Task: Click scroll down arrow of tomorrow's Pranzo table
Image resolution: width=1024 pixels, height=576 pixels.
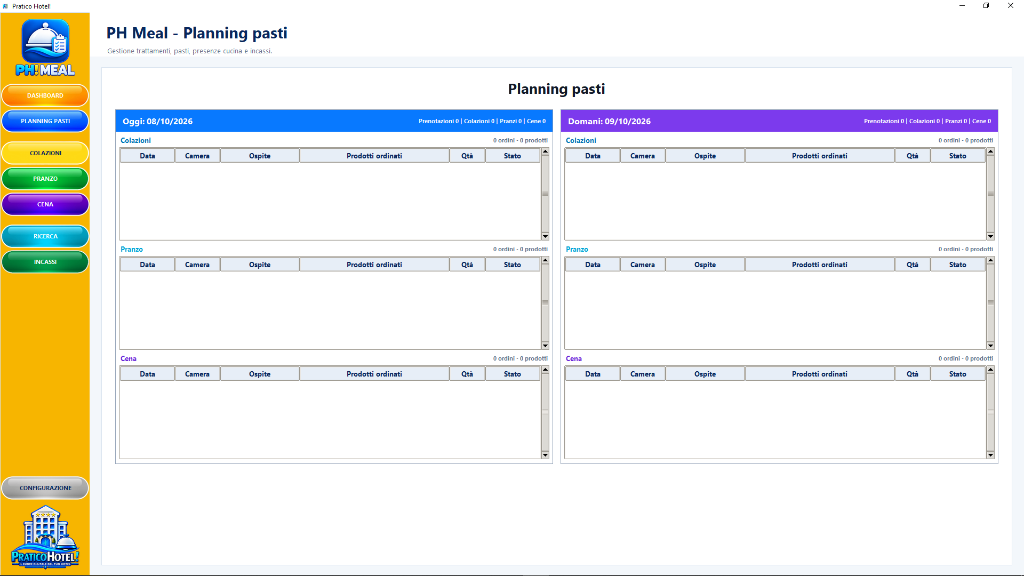Action: [x=991, y=345]
